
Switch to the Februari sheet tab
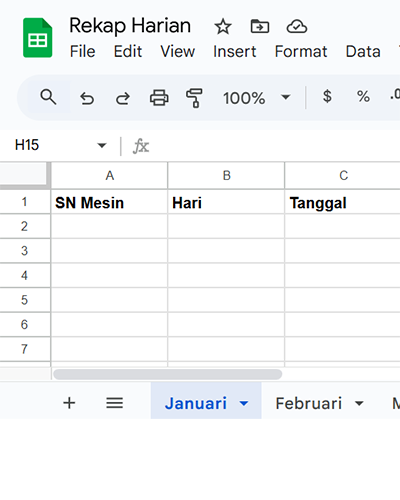(309, 403)
